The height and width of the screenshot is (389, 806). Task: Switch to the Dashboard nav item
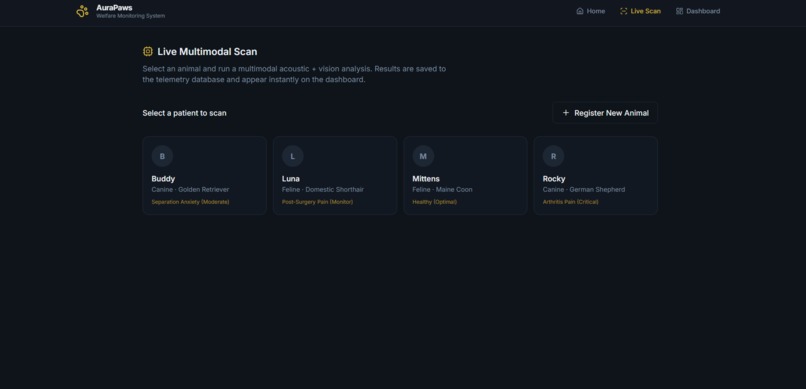click(698, 11)
